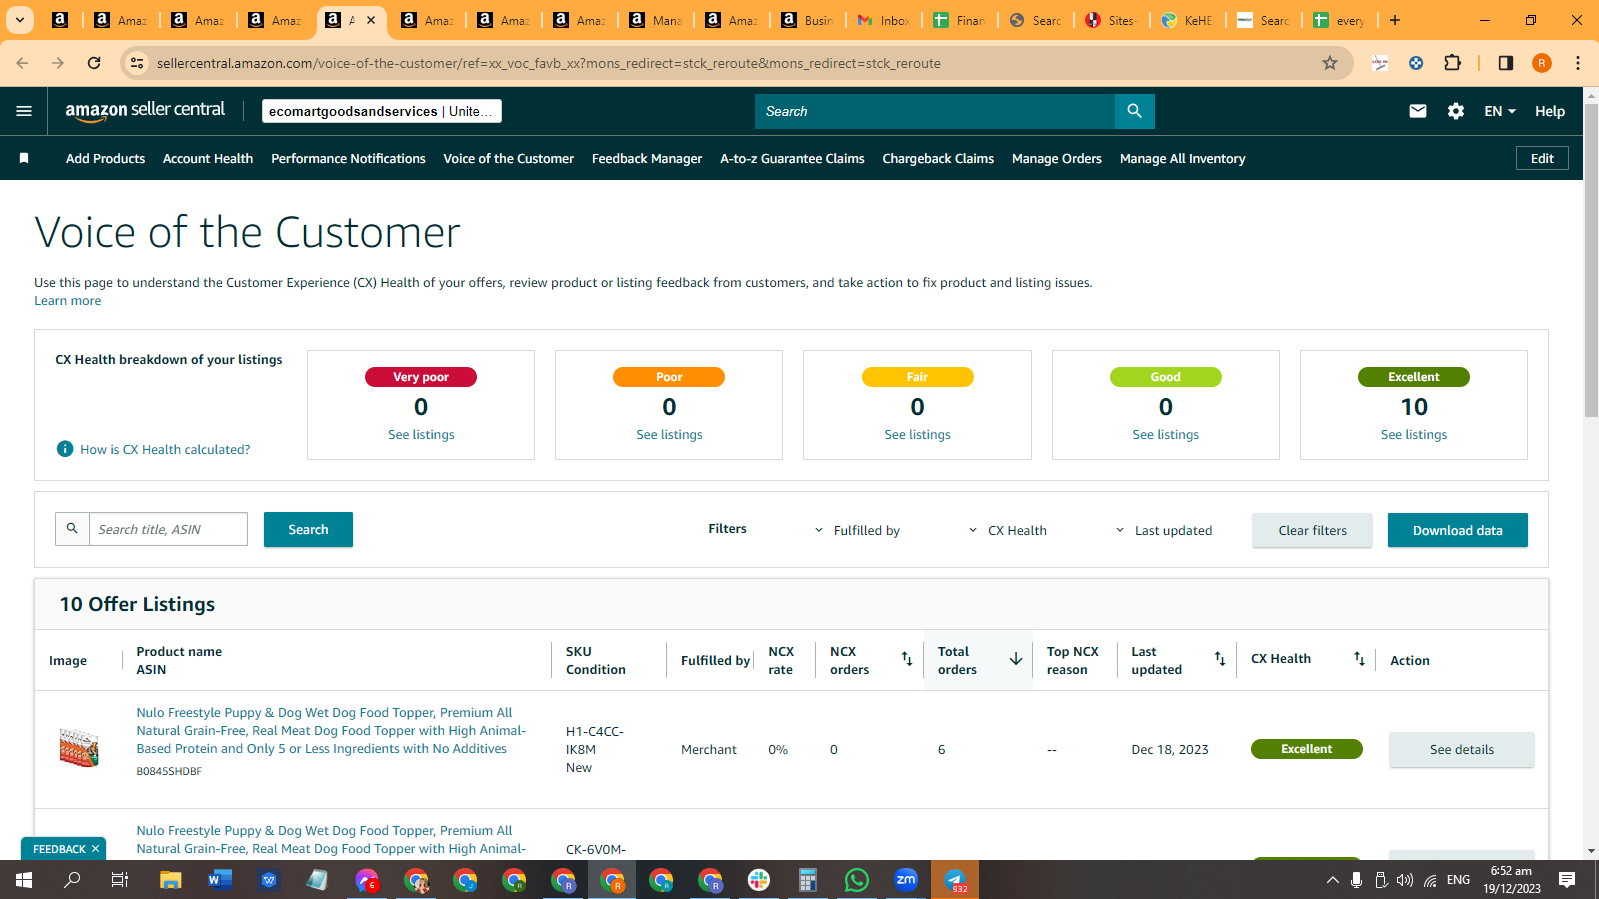Click the bookmark flag icon in nav bar
The width and height of the screenshot is (1599, 899).
24,158
